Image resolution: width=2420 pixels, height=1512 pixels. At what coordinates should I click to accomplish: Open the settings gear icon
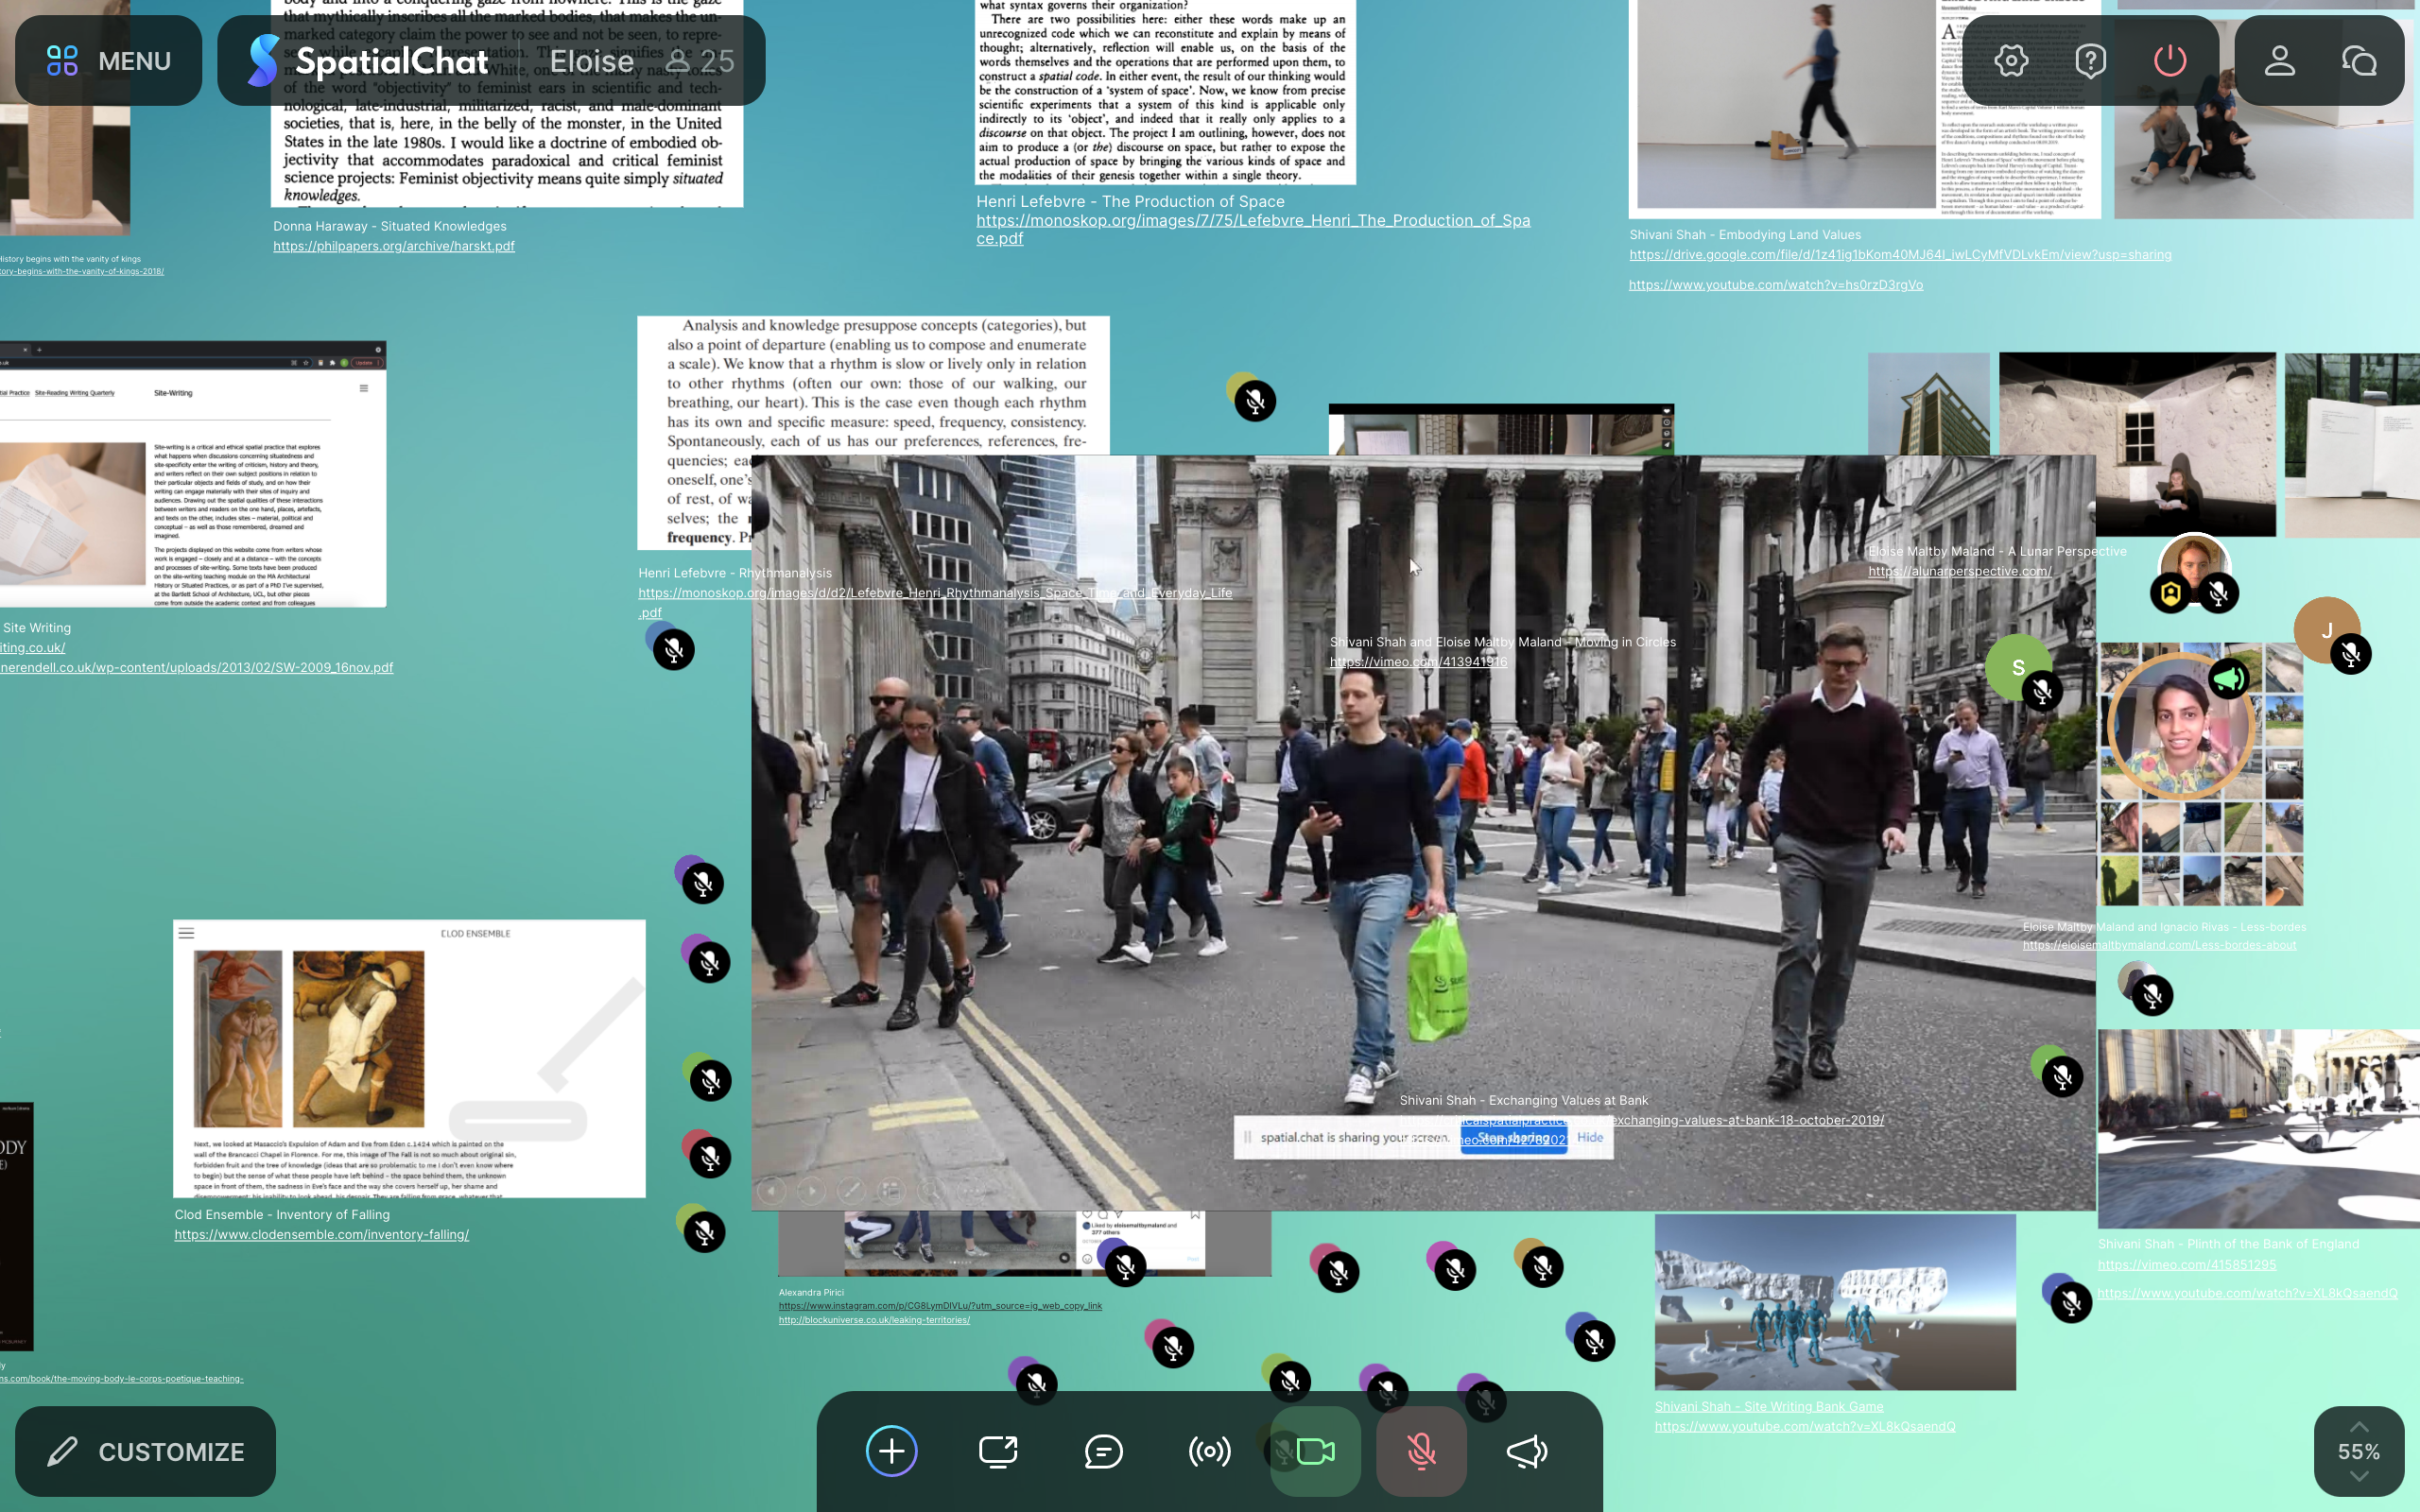2011,61
